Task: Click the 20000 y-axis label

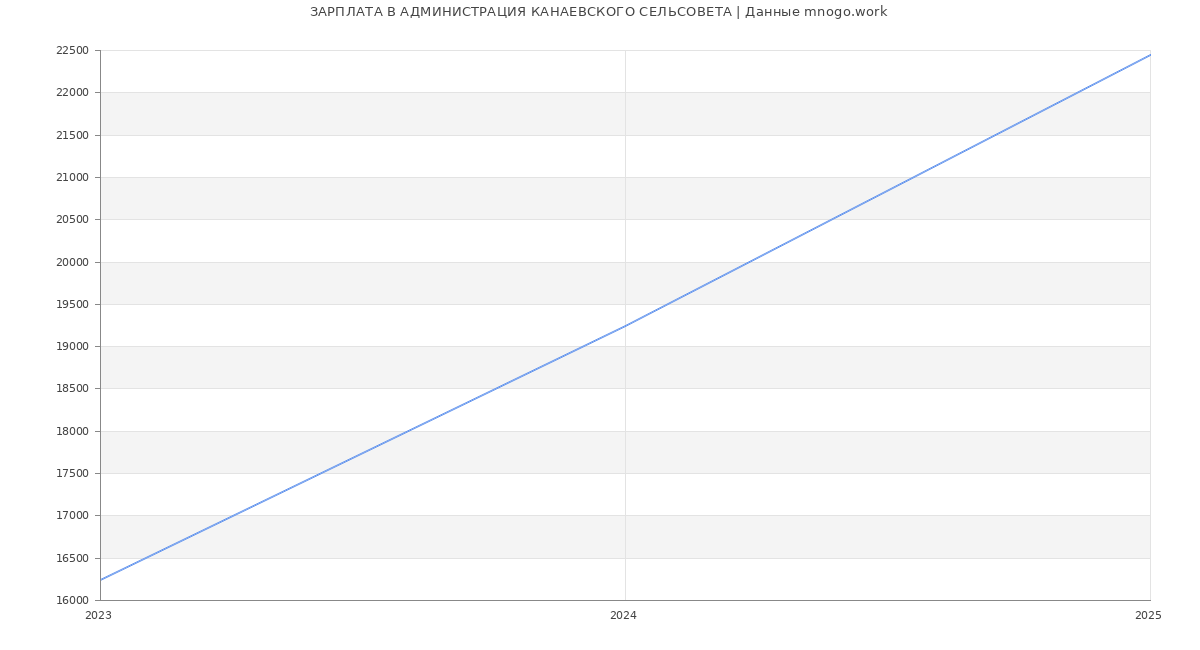Action: coord(72,262)
